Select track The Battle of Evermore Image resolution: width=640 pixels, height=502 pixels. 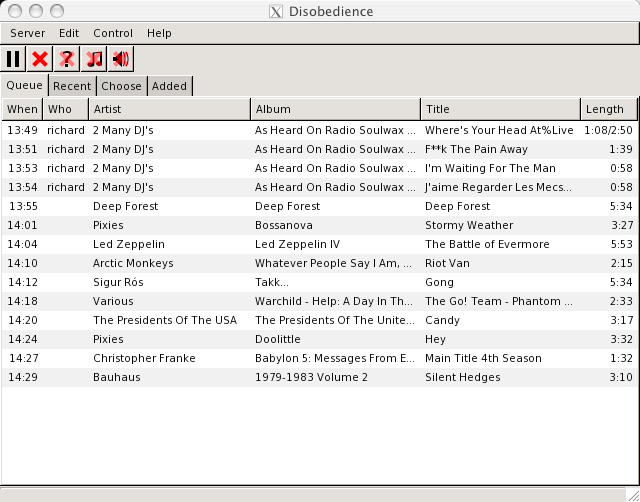click(487, 244)
